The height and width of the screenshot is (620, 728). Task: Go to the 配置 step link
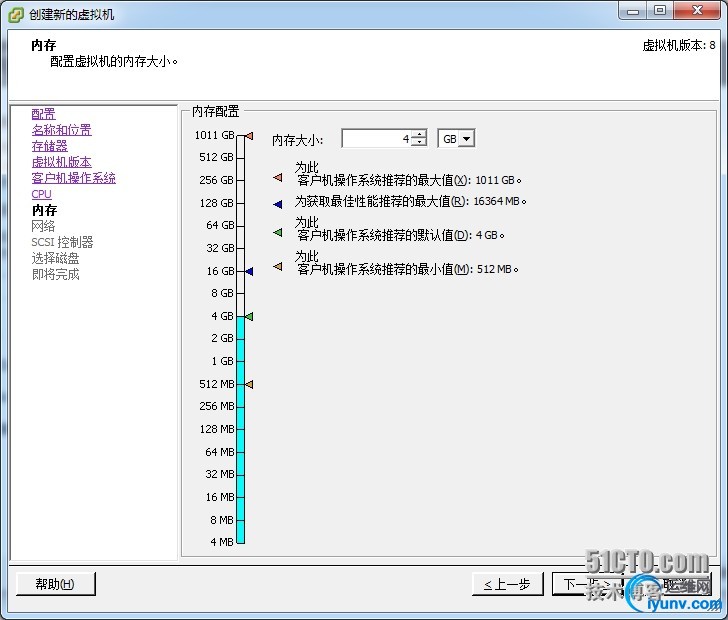[x=43, y=114]
